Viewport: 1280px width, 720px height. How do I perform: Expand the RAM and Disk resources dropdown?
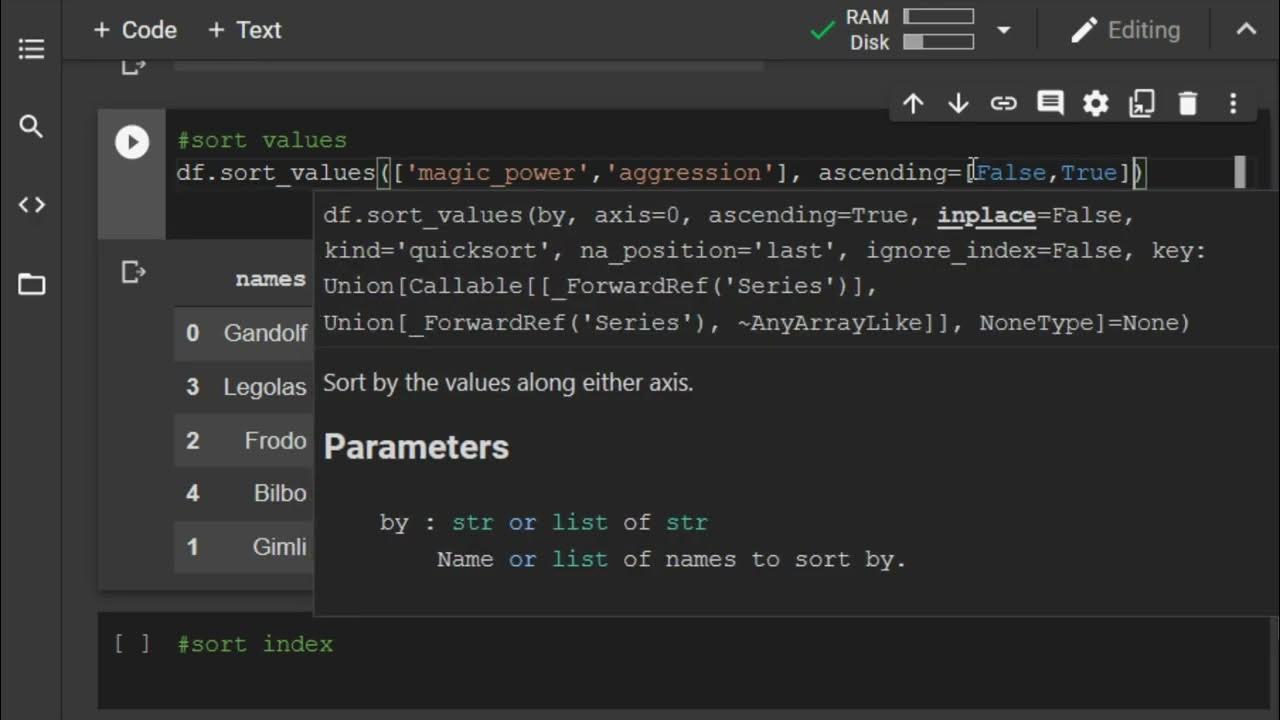pyautogui.click(x=1004, y=30)
